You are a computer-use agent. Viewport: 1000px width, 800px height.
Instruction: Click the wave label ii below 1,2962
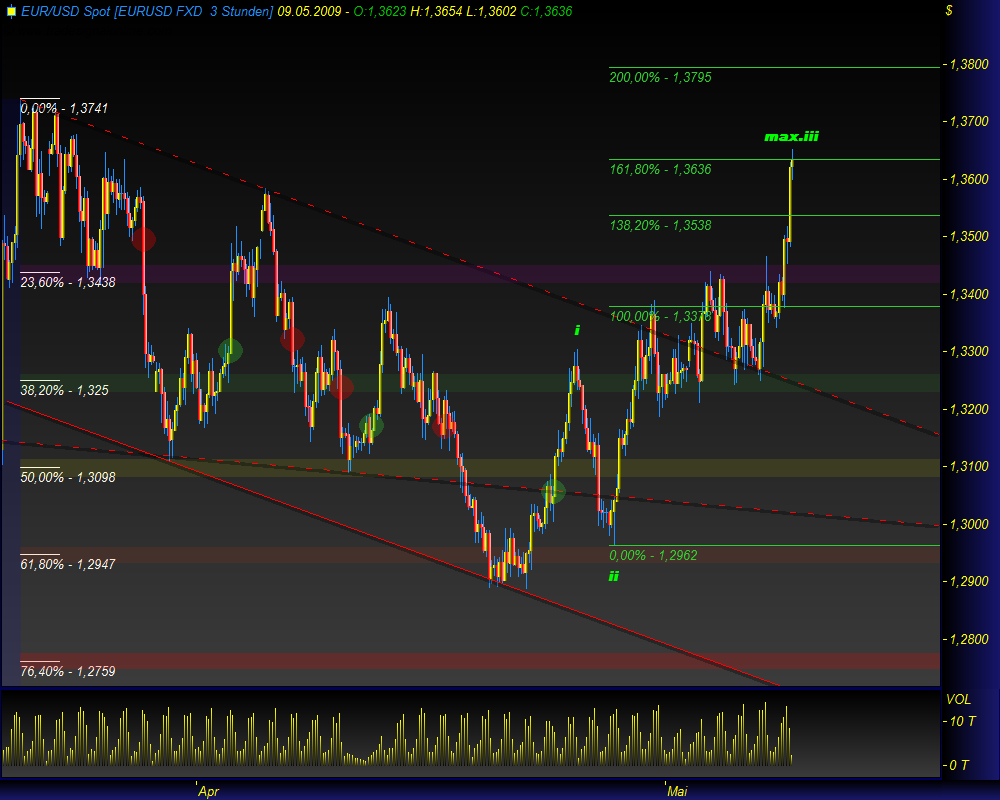pyautogui.click(x=614, y=574)
